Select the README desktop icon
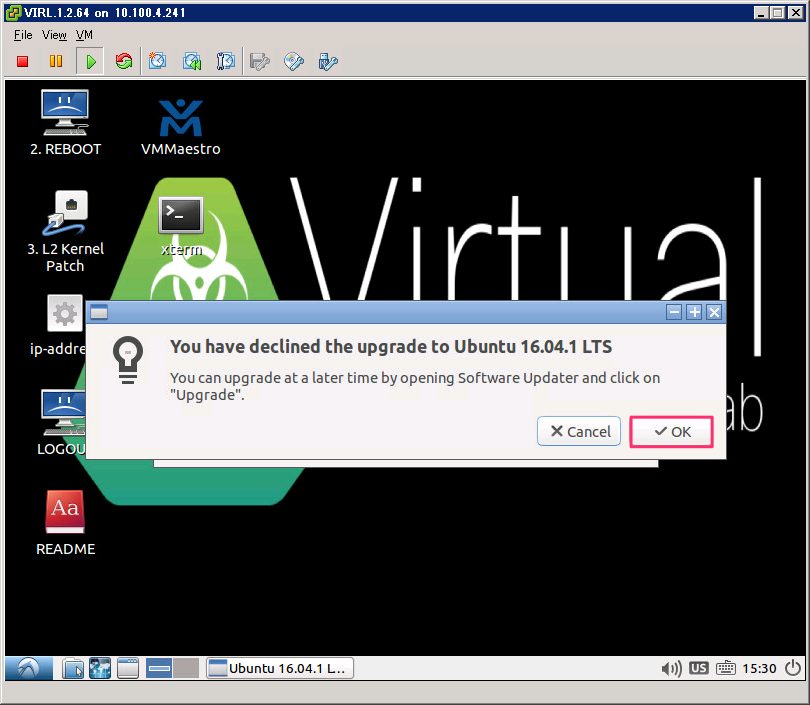Viewport: 810px width, 705px height. 65,523
